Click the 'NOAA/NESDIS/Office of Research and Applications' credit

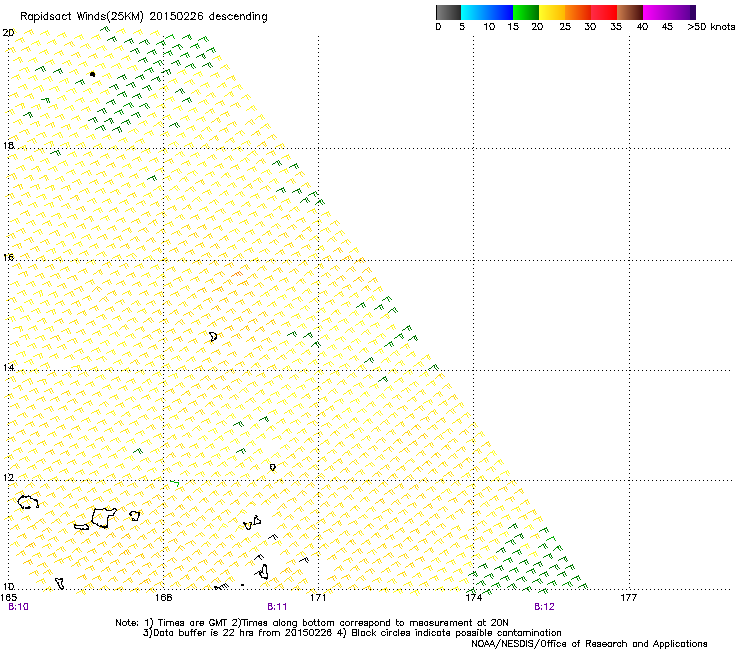[x=589, y=644]
